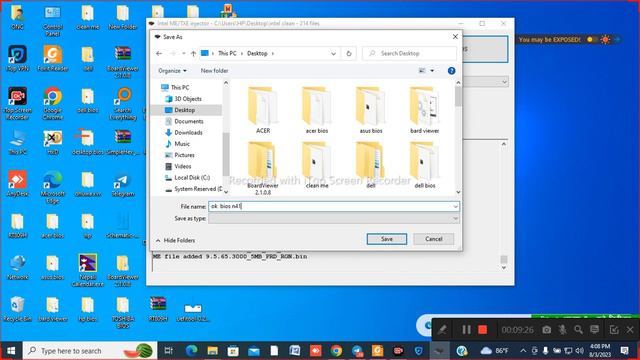Open Google Chrome desktop shortcut
The width and height of the screenshot is (640, 360).
(53, 103)
